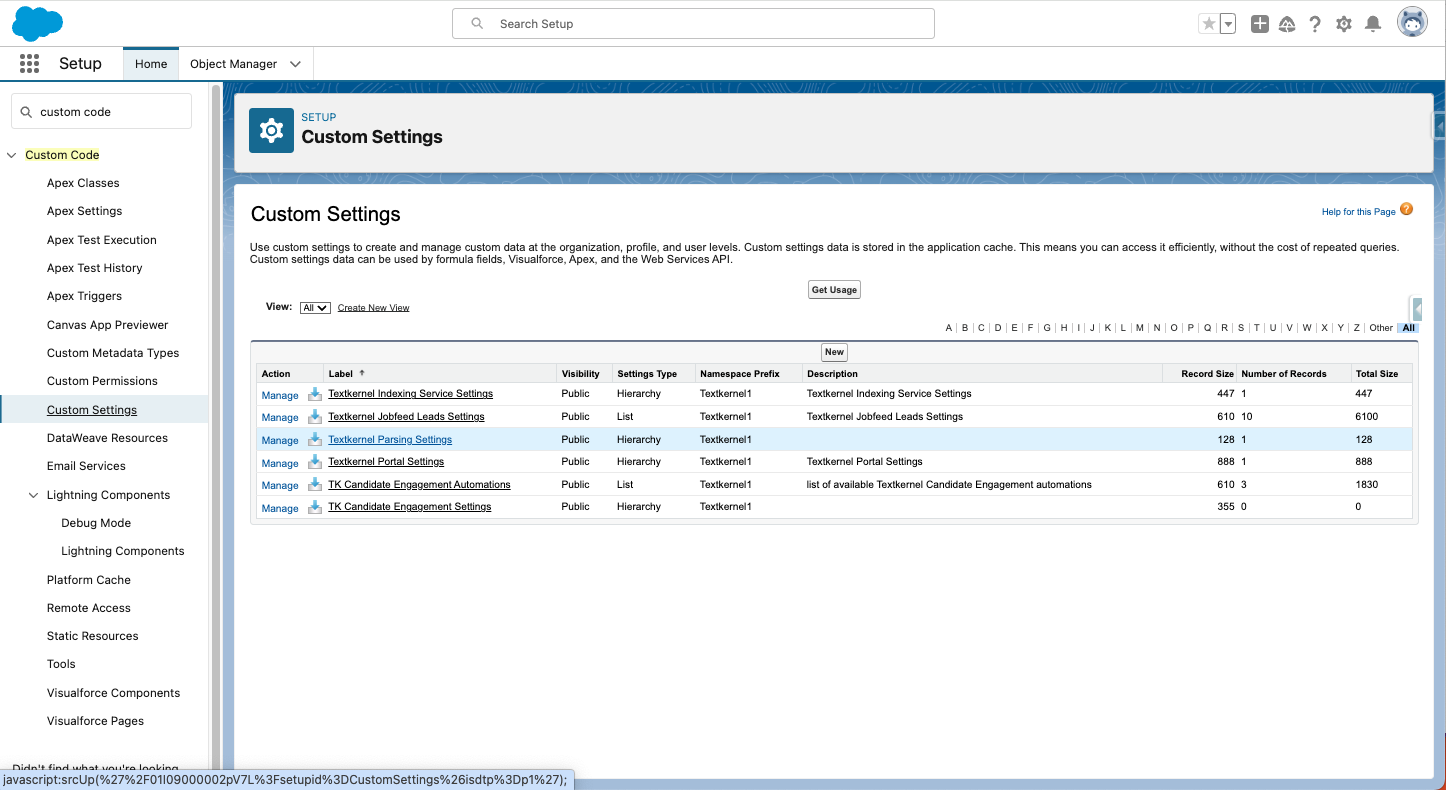
Task: Click the Help for this Page link
Action: tap(1359, 212)
